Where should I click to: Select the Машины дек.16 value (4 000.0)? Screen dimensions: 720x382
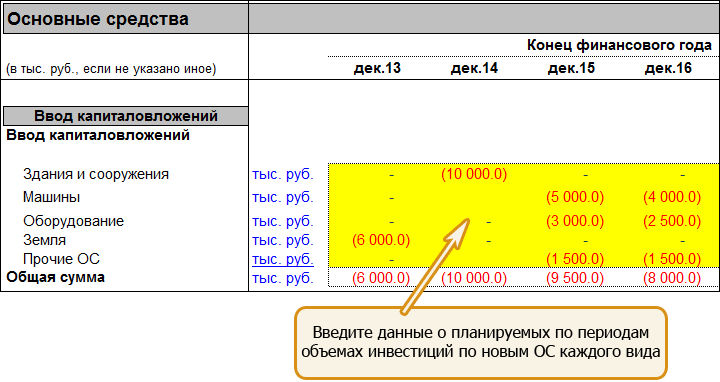coord(672,197)
